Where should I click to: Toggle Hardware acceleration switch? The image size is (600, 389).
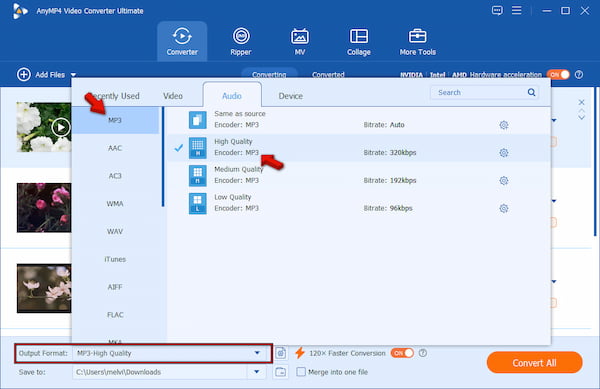coord(558,75)
